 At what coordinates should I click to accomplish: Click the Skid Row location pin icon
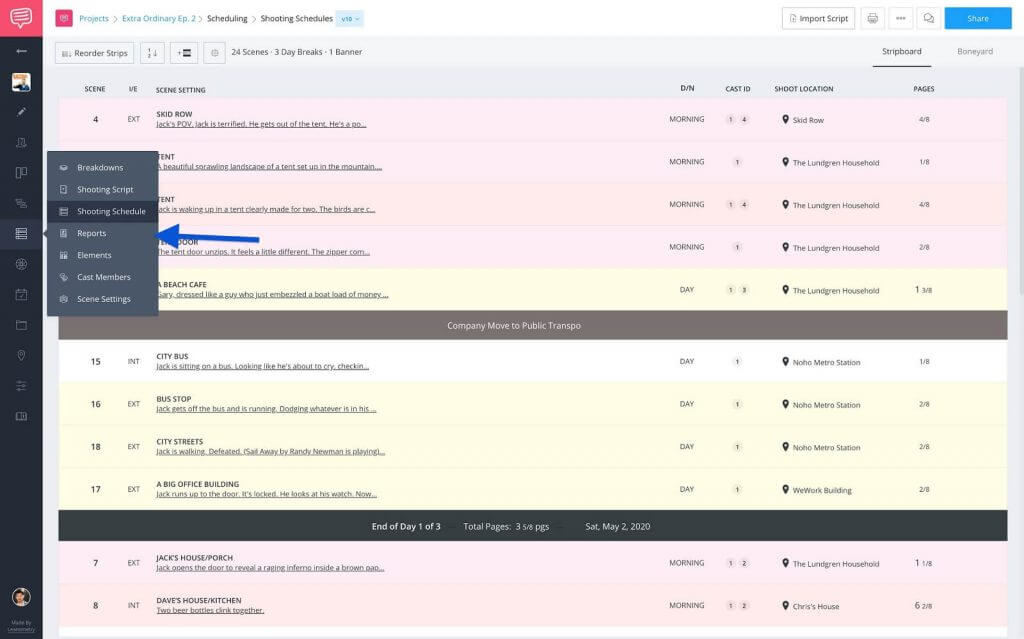pyautogui.click(x=785, y=120)
